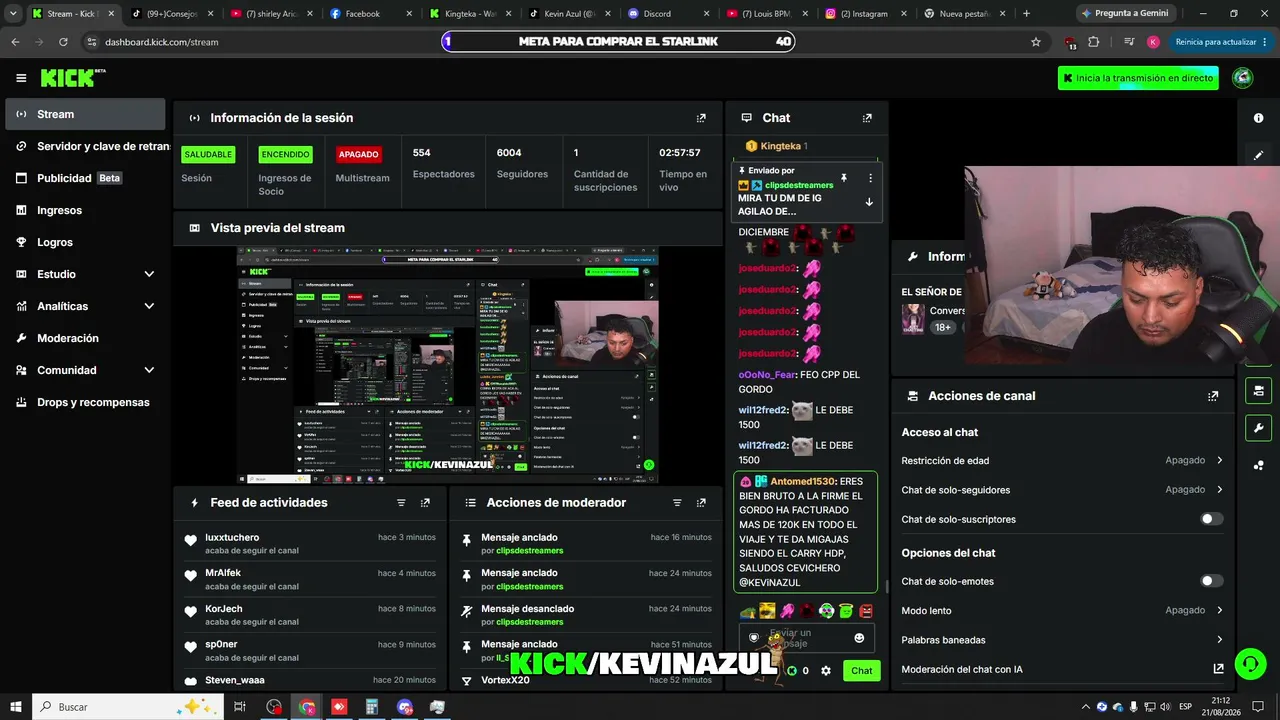Expand the Comunidad sidebar section
Viewport: 1280px width, 720px height.
coord(149,370)
